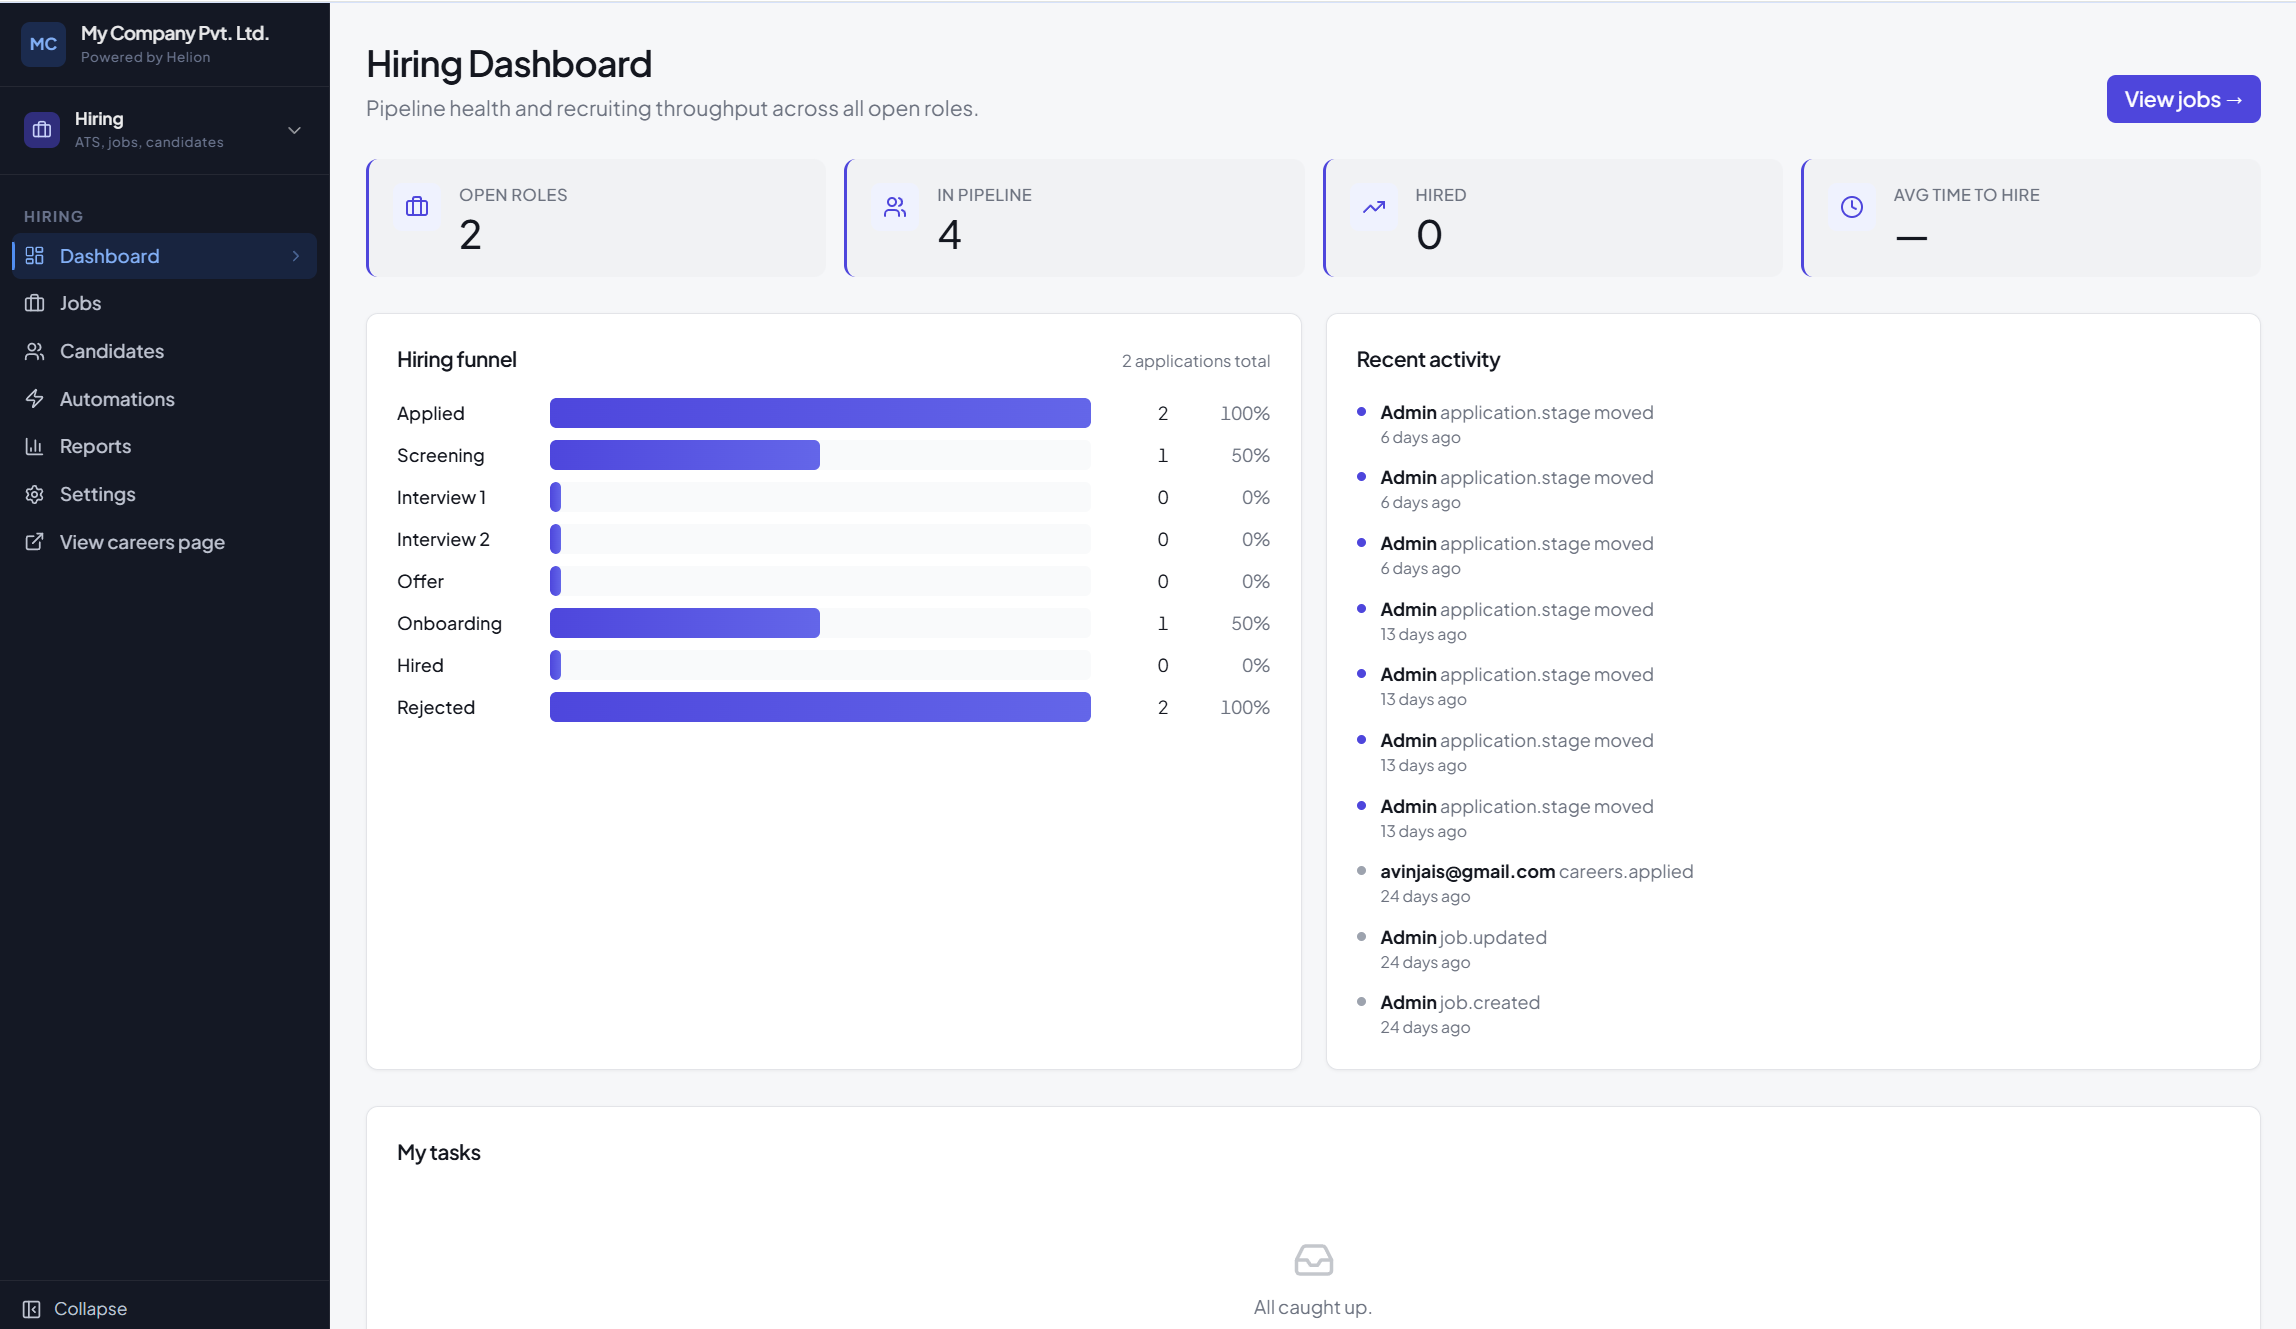Click the Automations lightning bolt icon
The height and width of the screenshot is (1329, 2296).
point(35,399)
